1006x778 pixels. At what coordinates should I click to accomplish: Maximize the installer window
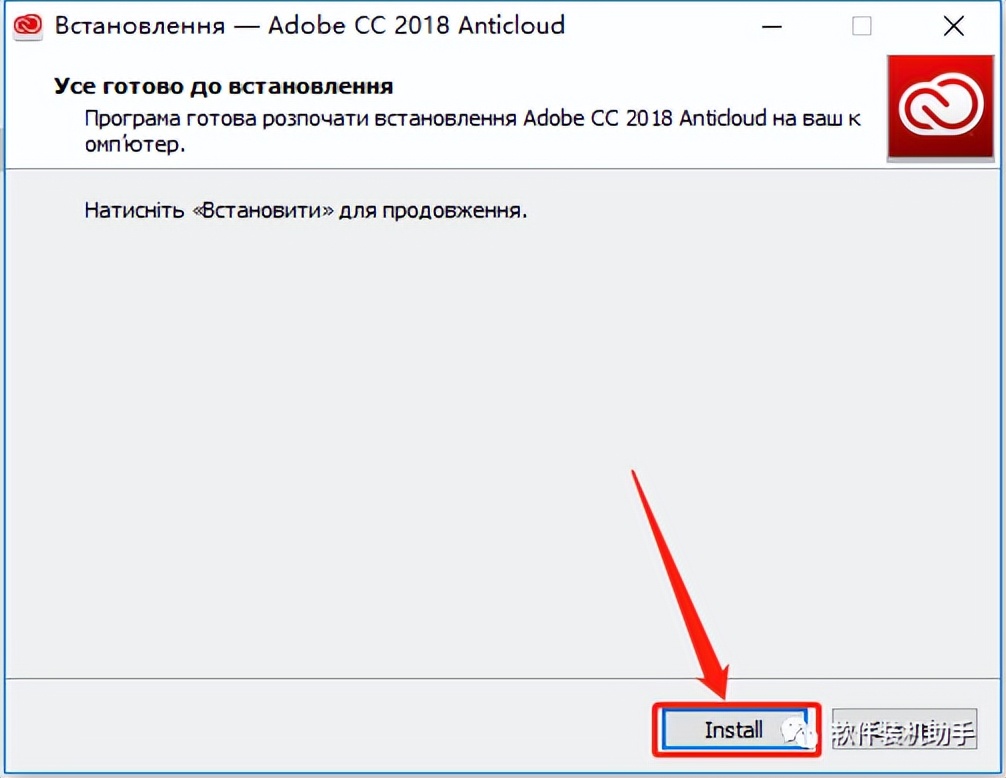pos(862,26)
